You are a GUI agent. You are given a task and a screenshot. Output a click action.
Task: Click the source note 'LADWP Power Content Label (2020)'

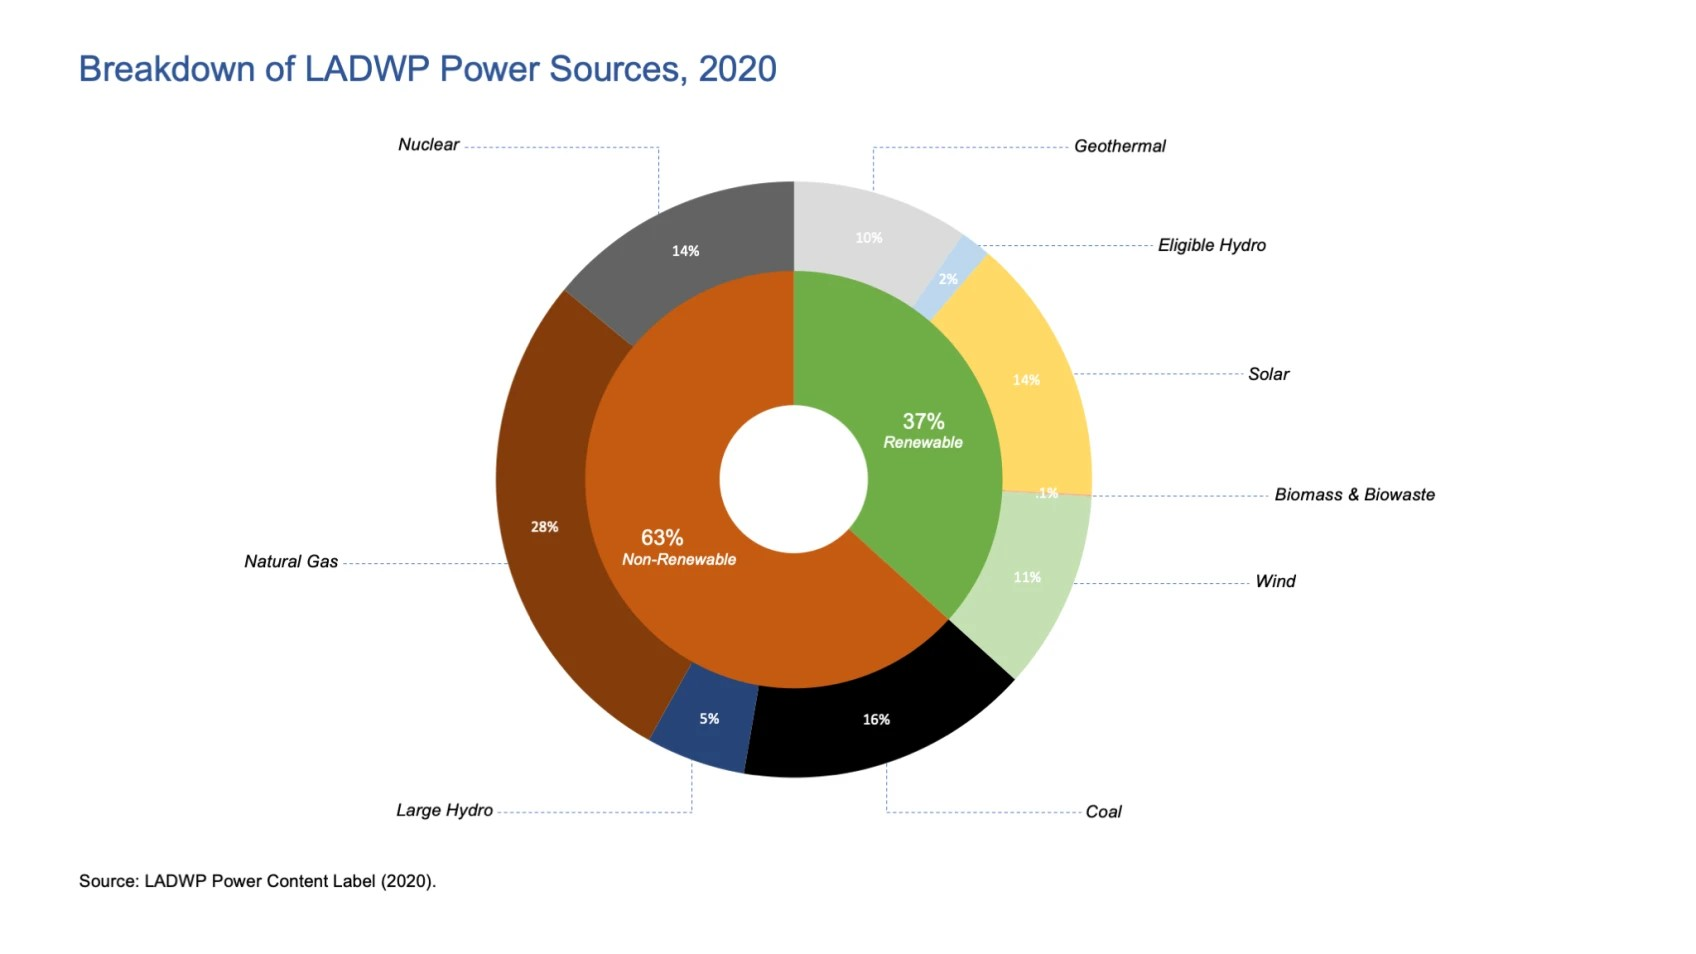257,881
